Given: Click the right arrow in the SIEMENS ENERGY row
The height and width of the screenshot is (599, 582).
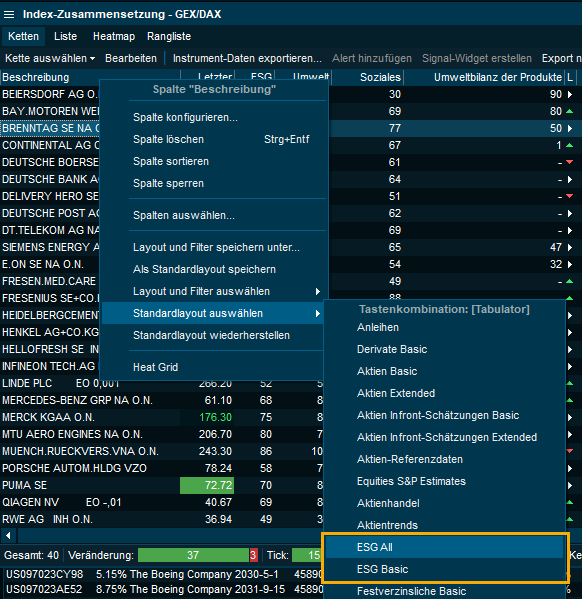Looking at the screenshot, I should (570, 247).
